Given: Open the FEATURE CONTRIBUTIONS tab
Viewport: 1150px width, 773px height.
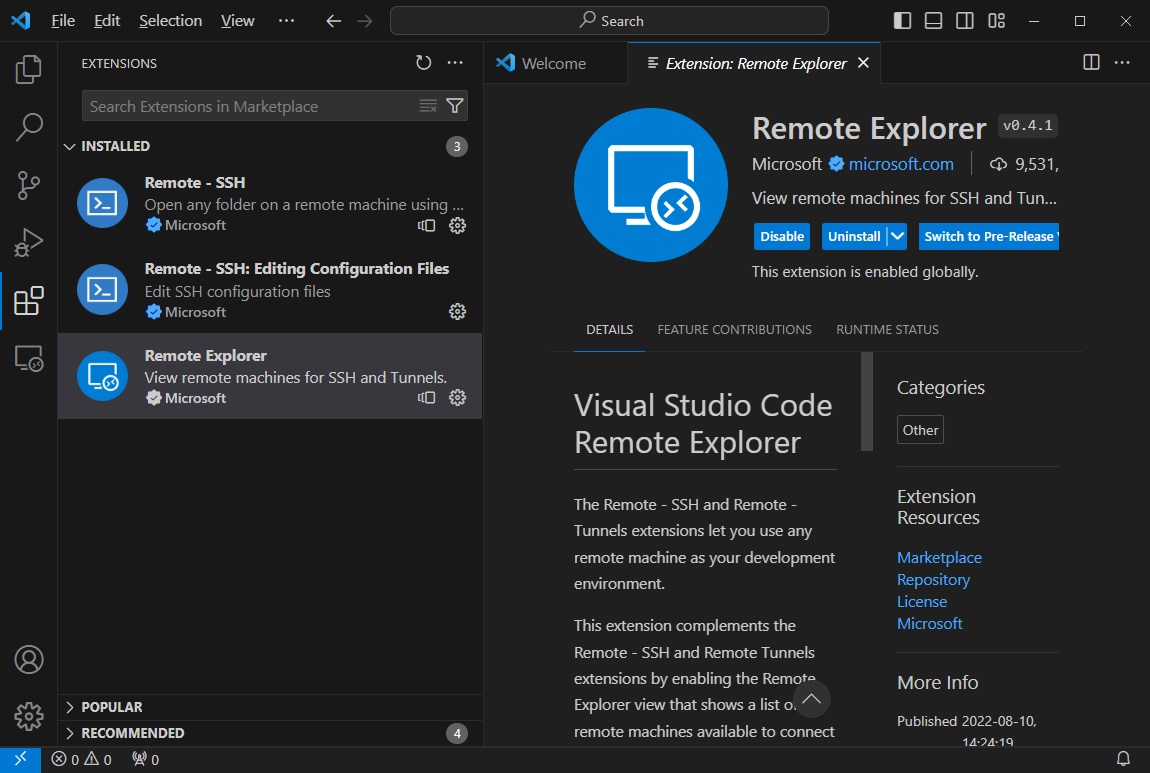Looking at the screenshot, I should click(734, 329).
